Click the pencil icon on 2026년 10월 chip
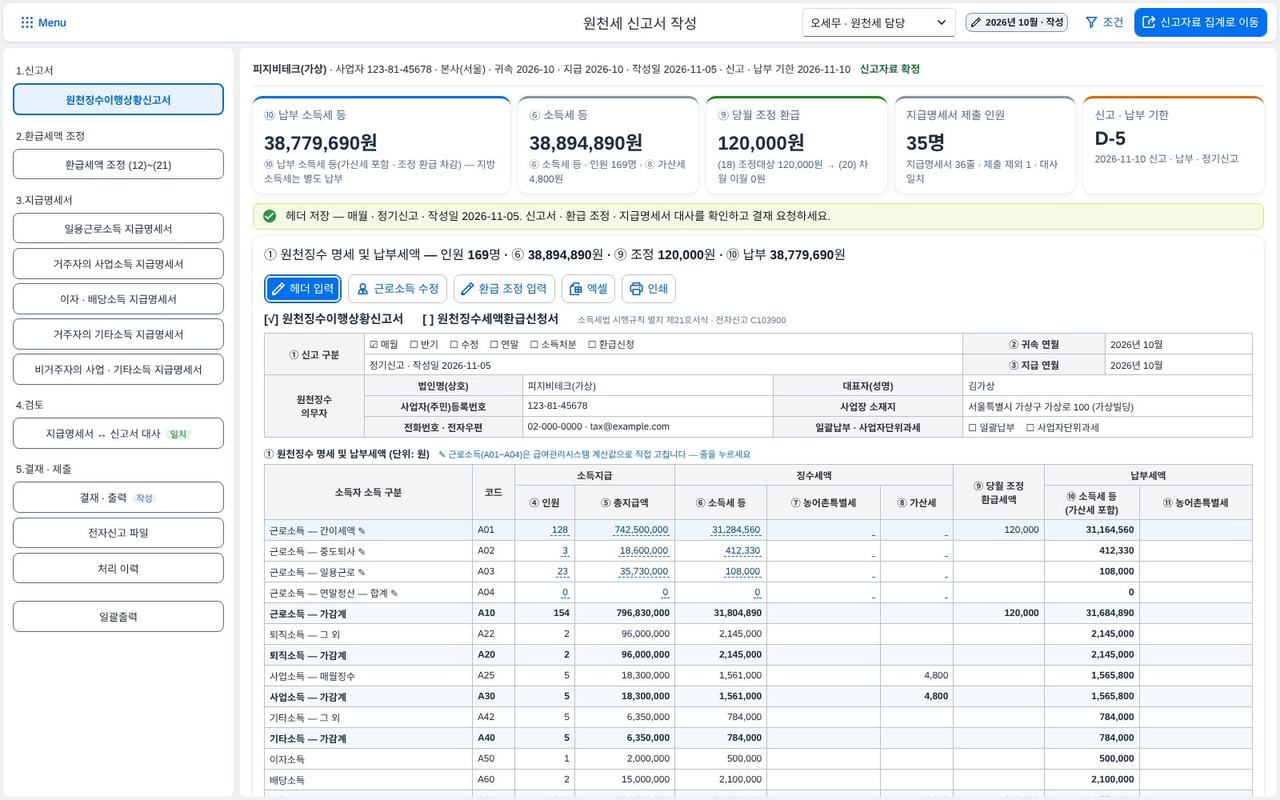The height and width of the screenshot is (800, 1280). (x=975, y=22)
